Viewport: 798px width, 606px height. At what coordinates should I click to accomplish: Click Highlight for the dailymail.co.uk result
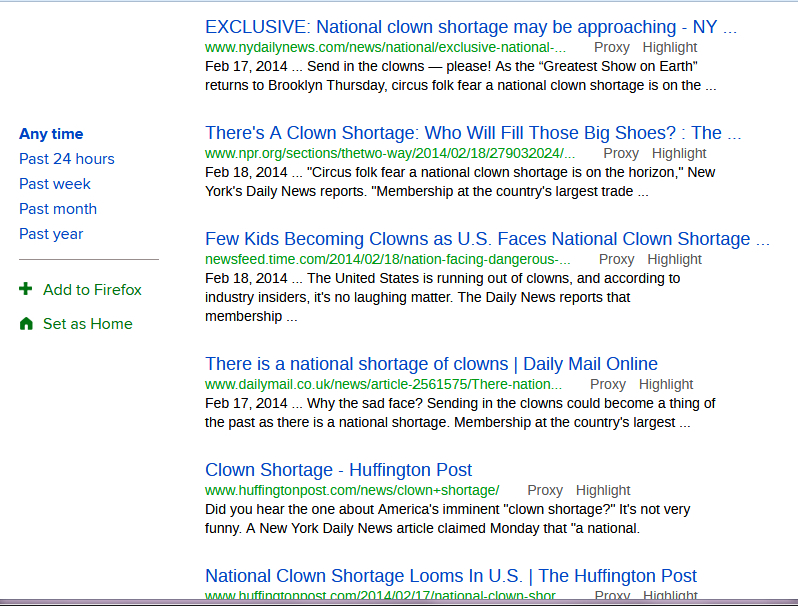(x=666, y=384)
